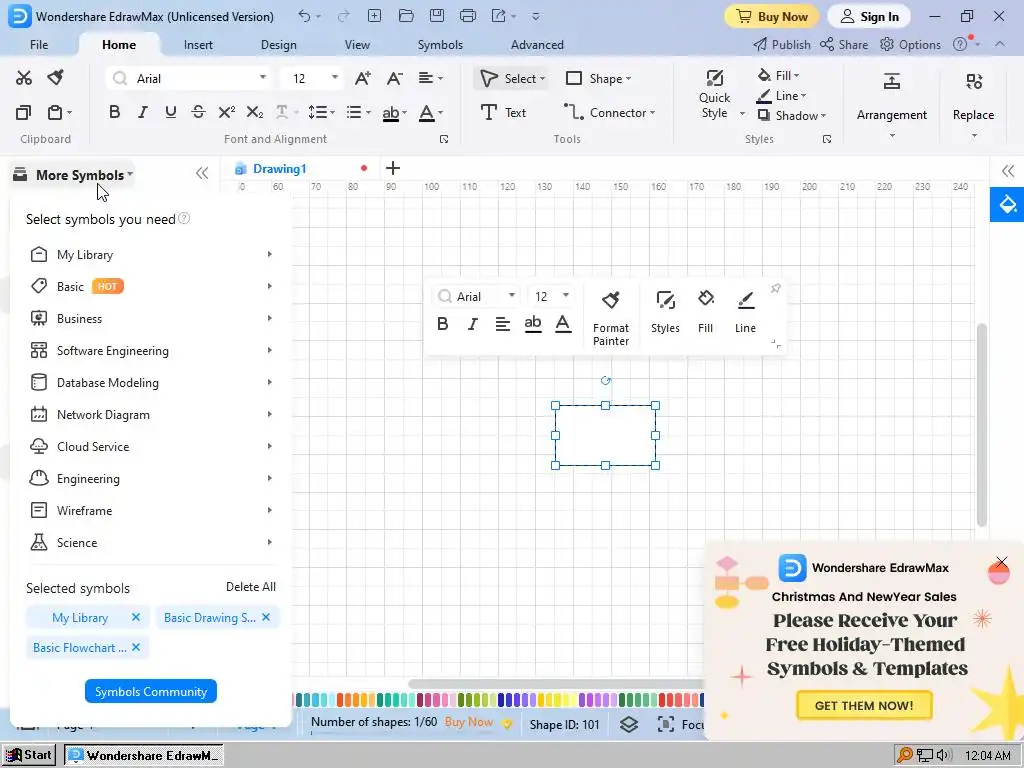1024x768 pixels.
Task: Open Styles in floating toolbar
Action: click(665, 312)
